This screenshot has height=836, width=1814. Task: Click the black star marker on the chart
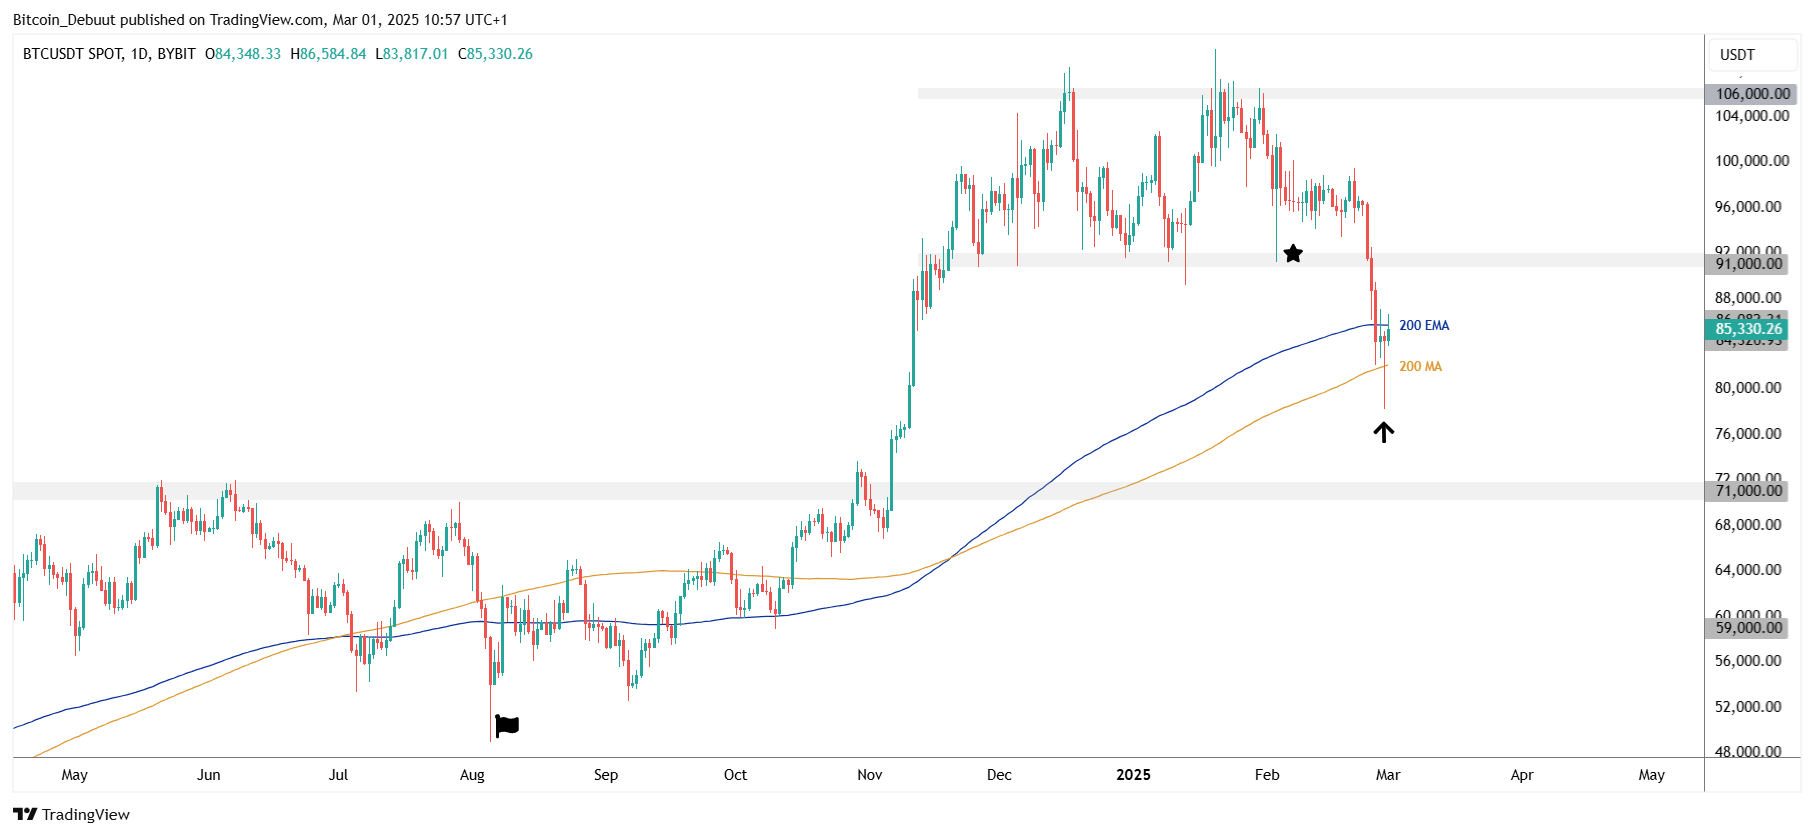tap(1293, 254)
